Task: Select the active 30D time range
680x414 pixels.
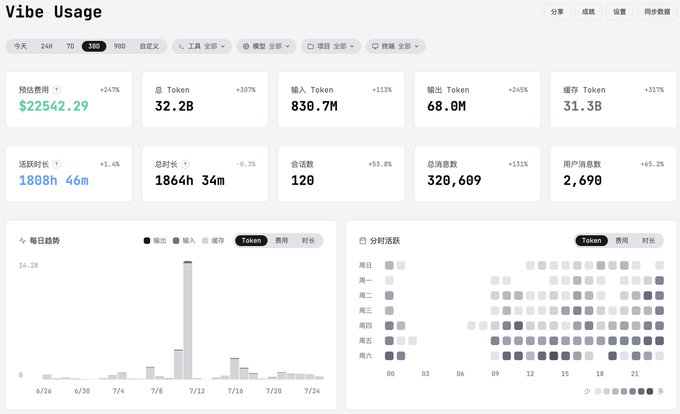Action: [x=94, y=46]
